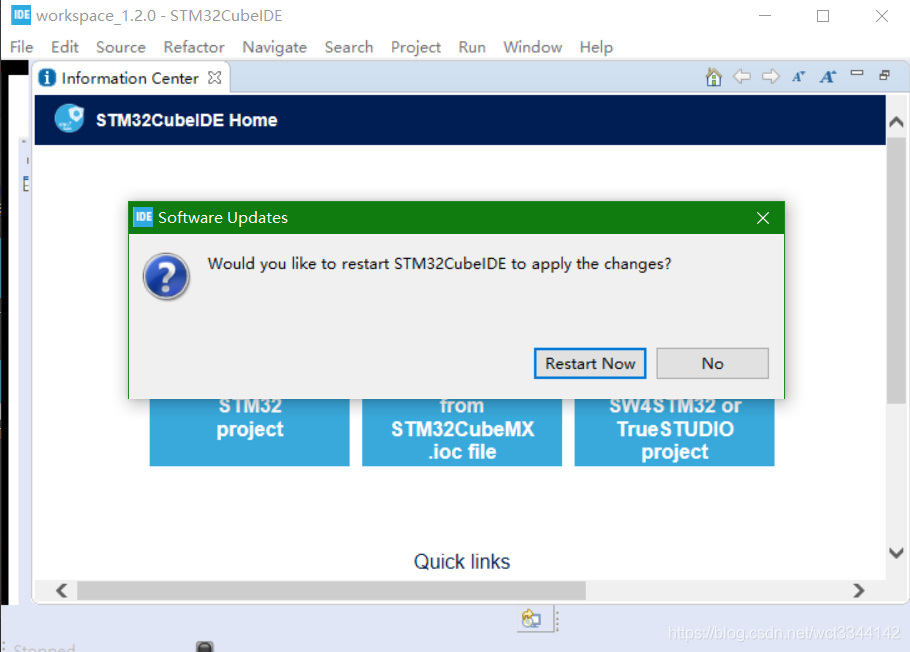This screenshot has width=910, height=652.
Task: Minimize the STM32CubeIDE window
Action: [x=765, y=16]
